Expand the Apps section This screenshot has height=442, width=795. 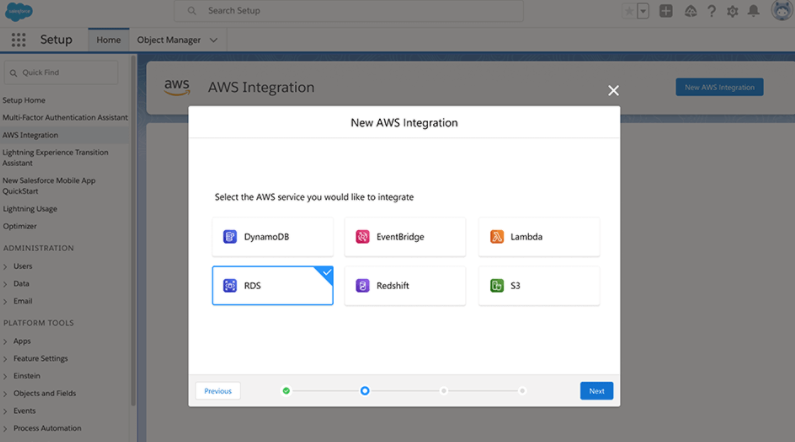click(x=5, y=341)
